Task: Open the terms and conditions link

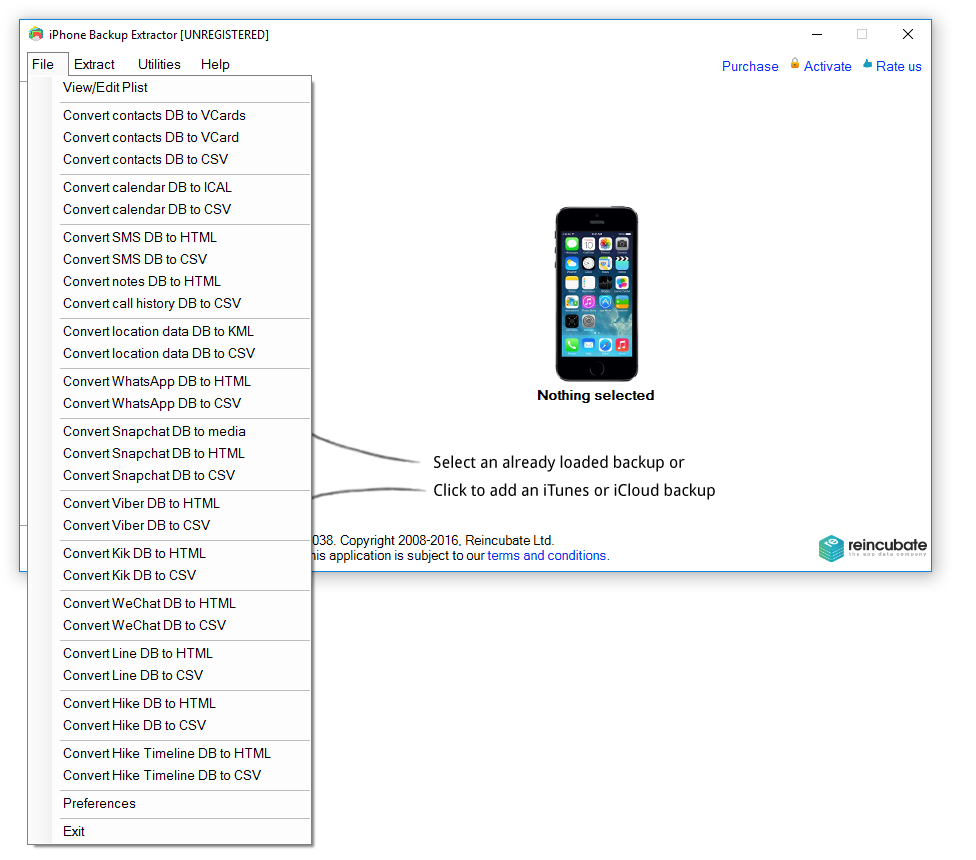Action: pyautogui.click(x=547, y=555)
